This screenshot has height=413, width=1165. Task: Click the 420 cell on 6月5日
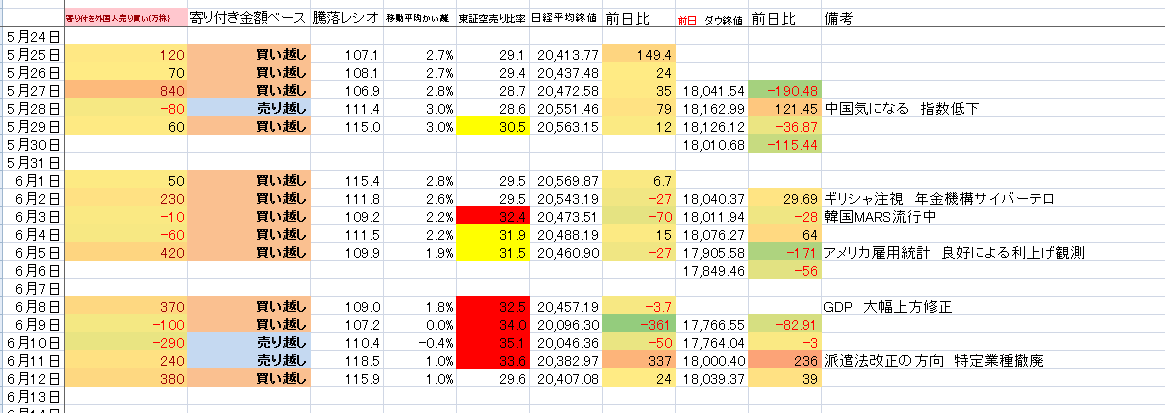click(126, 252)
